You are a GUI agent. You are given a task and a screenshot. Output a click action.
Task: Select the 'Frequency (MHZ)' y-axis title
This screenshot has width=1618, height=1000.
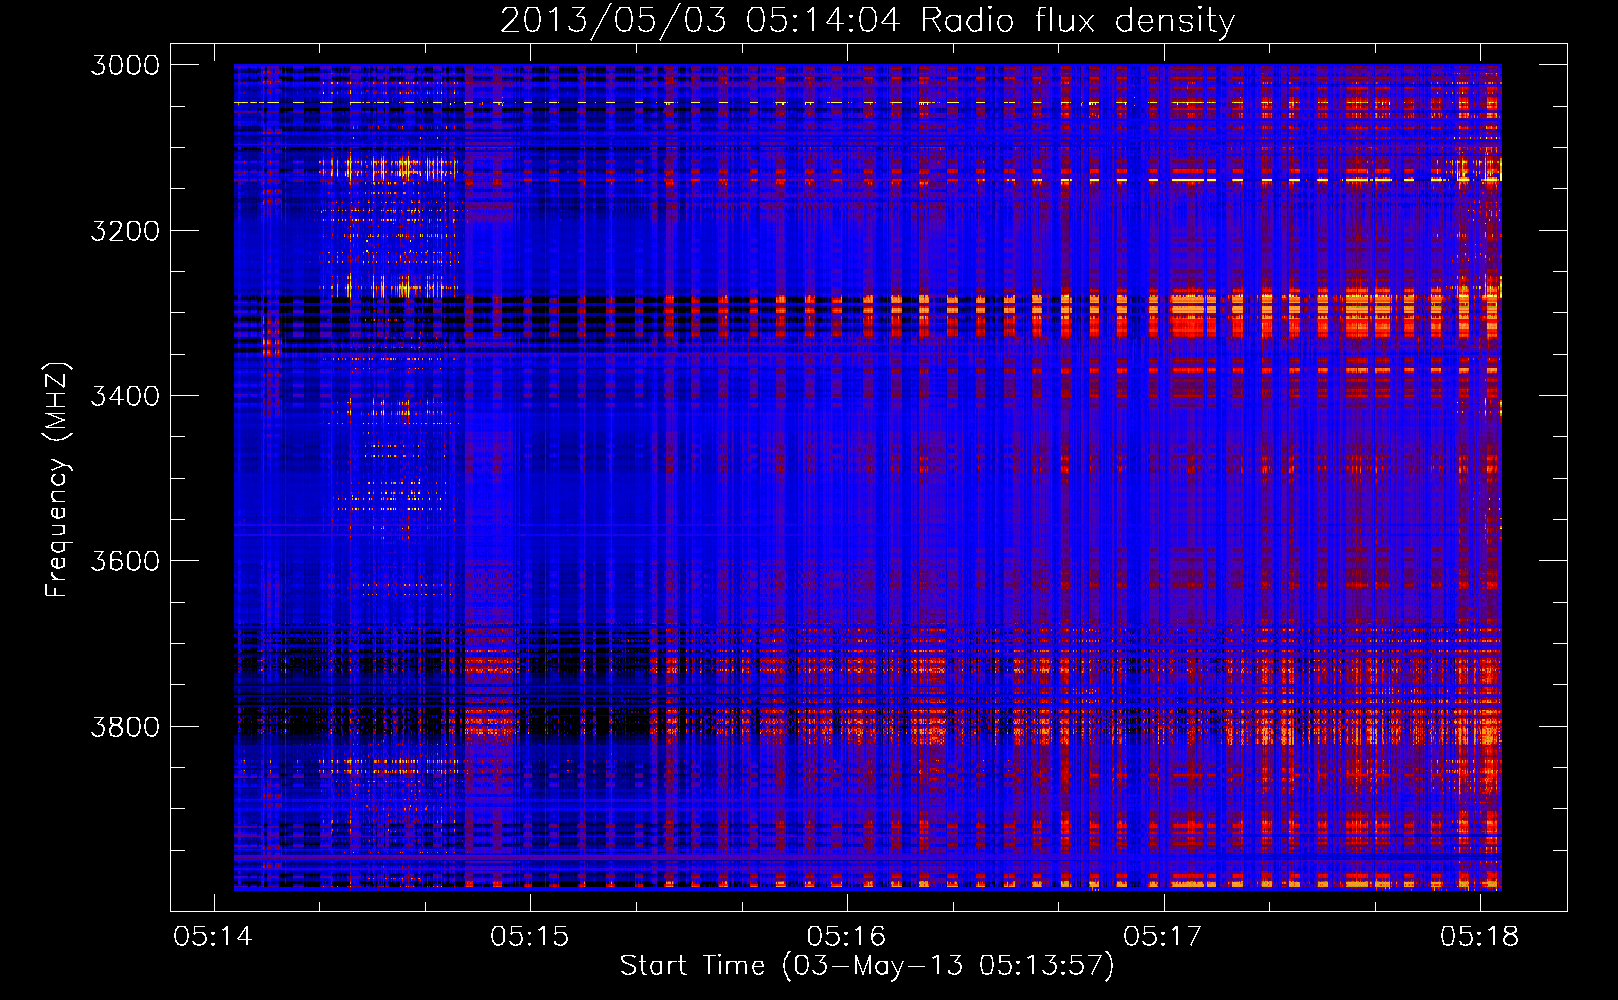click(x=57, y=480)
